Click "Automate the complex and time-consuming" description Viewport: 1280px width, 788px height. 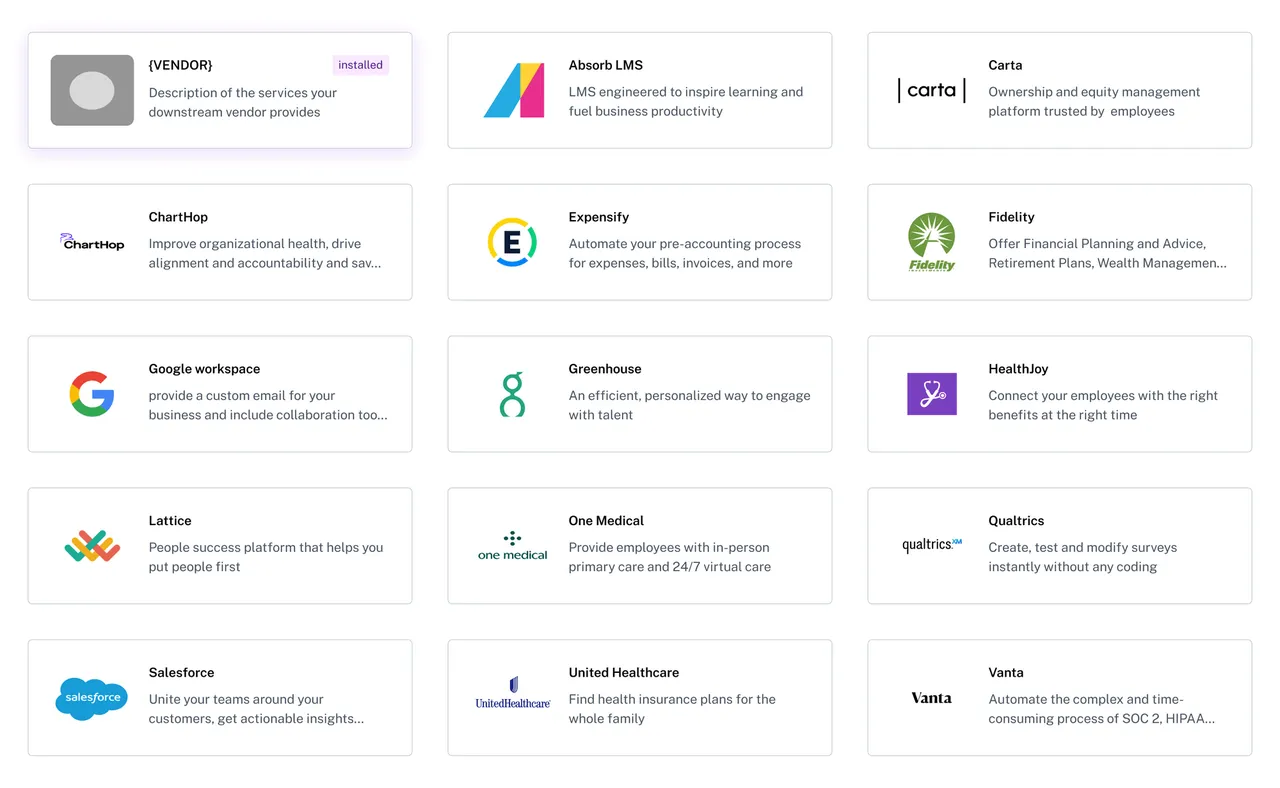point(1102,709)
